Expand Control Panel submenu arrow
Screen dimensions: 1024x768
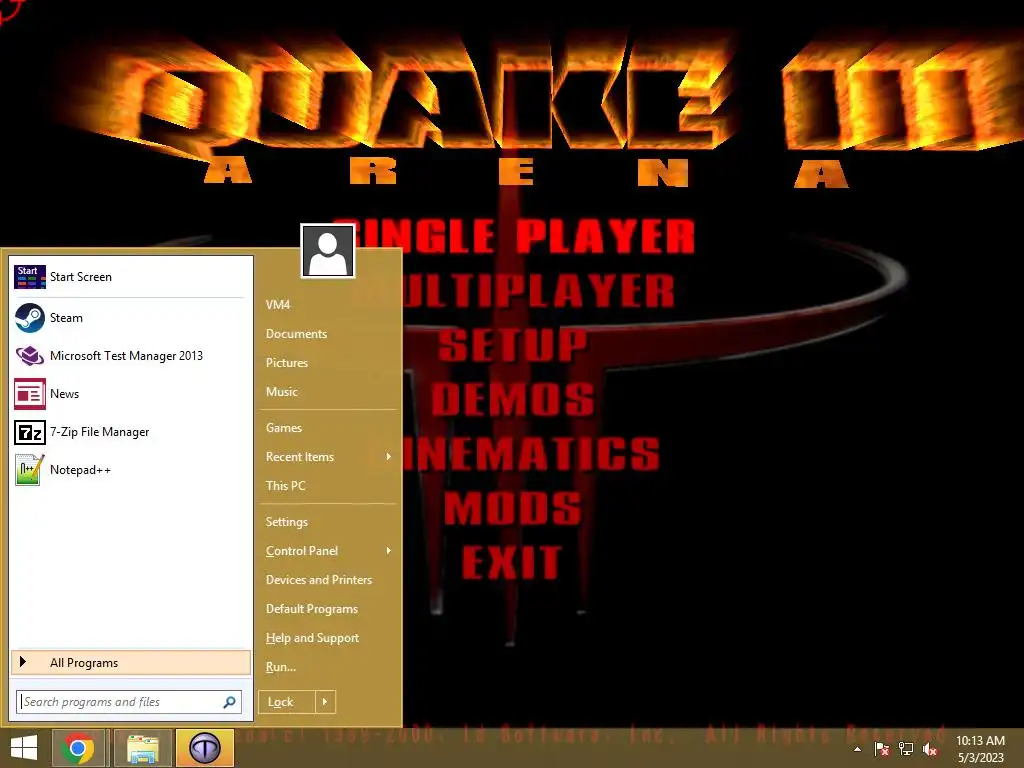[389, 551]
